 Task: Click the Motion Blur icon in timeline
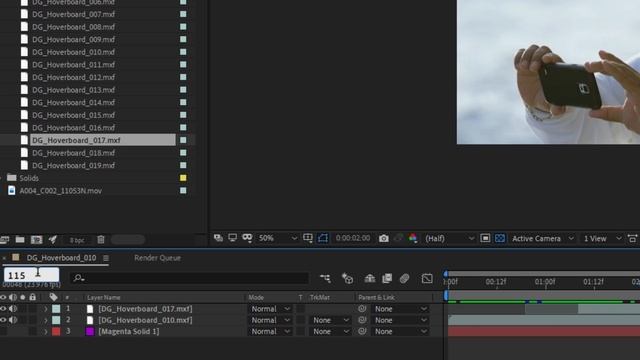coord(404,278)
